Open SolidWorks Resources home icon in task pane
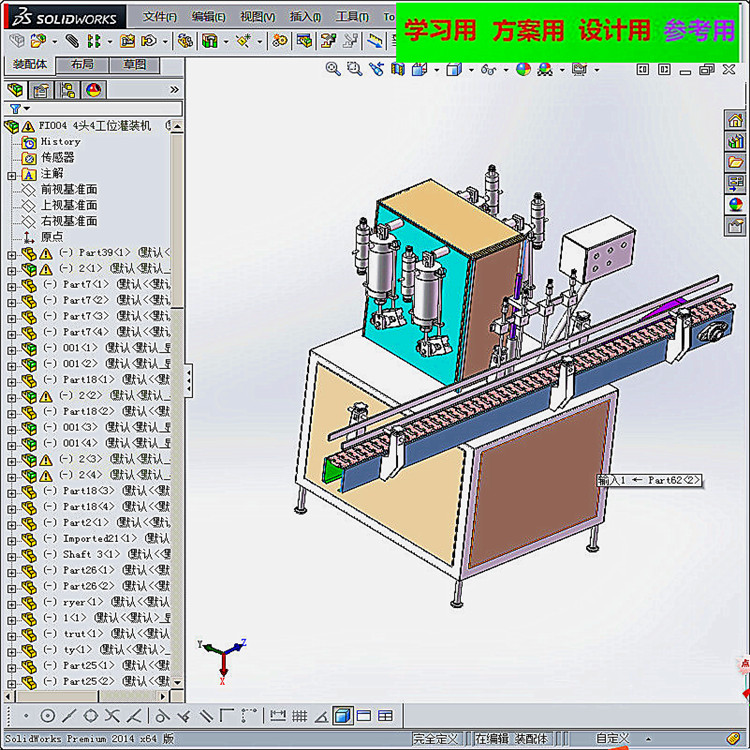The image size is (750, 750). 736,120
